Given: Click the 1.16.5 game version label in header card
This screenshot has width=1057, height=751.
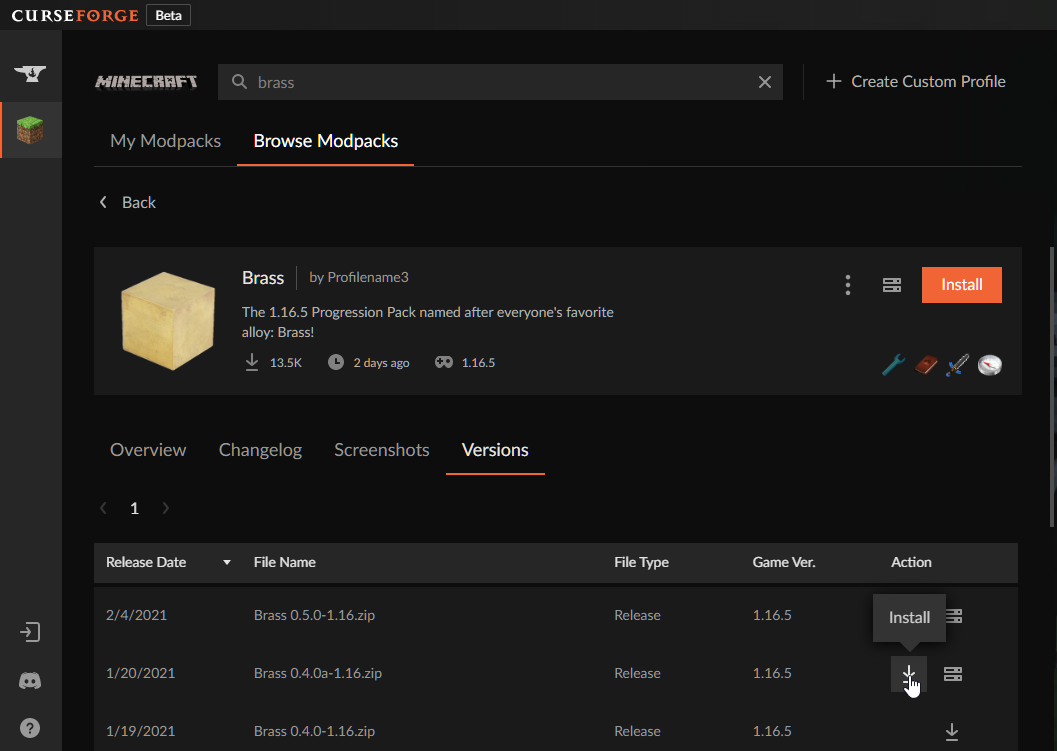Looking at the screenshot, I should click(478, 363).
